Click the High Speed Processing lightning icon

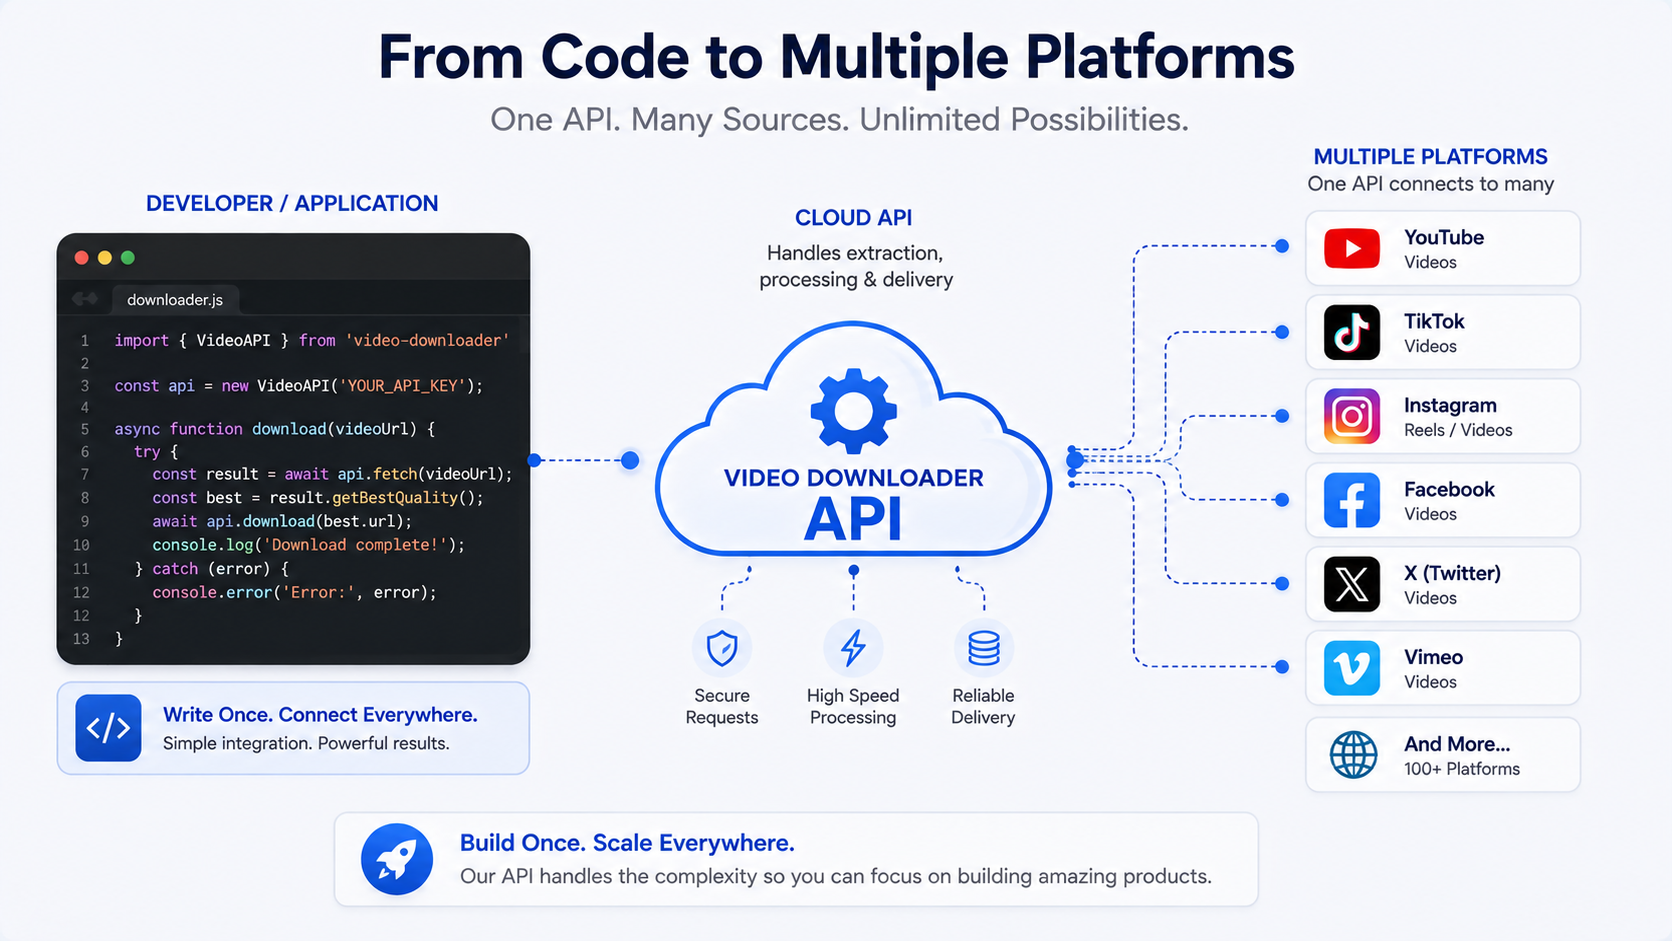pos(853,648)
